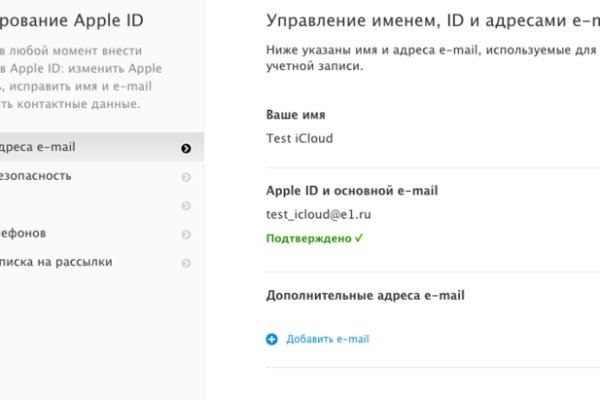
Task: Open the selected e-mail addresses sidebar section
Action: pos(40,148)
